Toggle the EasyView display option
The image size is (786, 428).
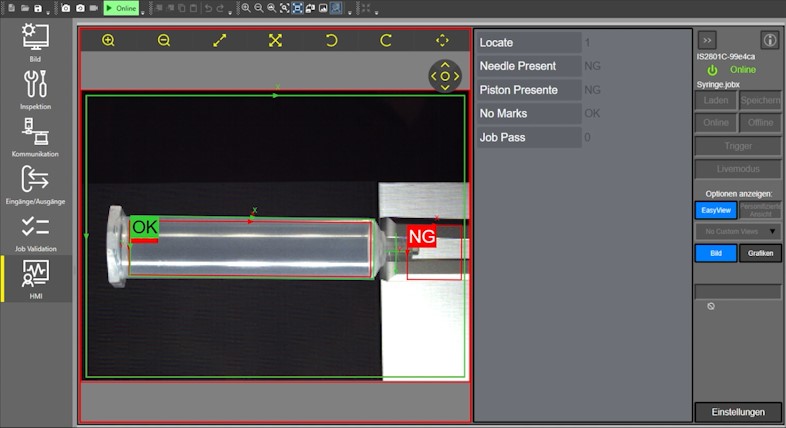point(715,210)
